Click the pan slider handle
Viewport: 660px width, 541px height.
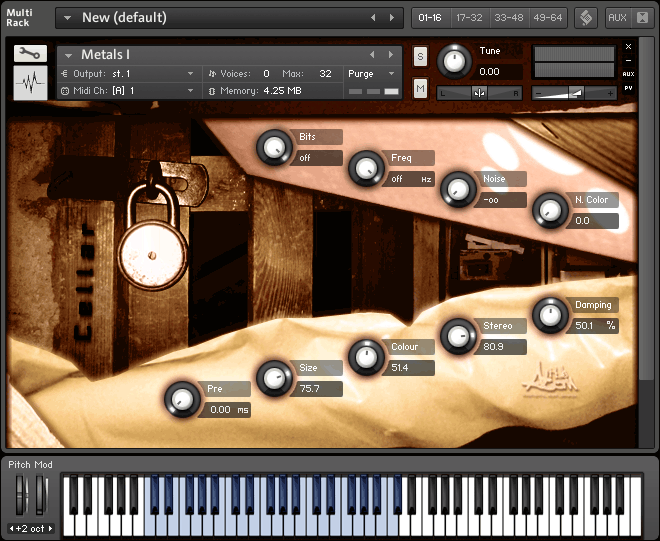click(479, 93)
